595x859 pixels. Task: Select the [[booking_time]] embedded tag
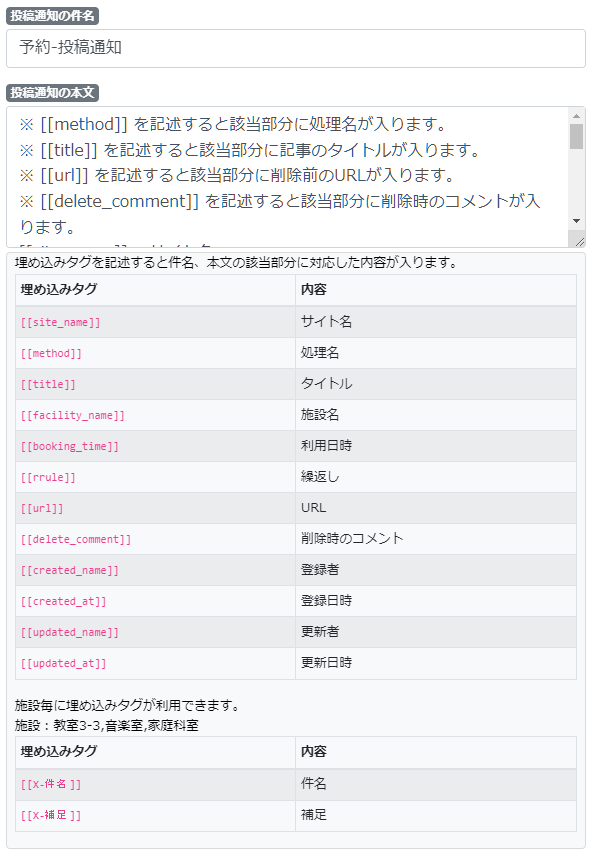[67, 446]
